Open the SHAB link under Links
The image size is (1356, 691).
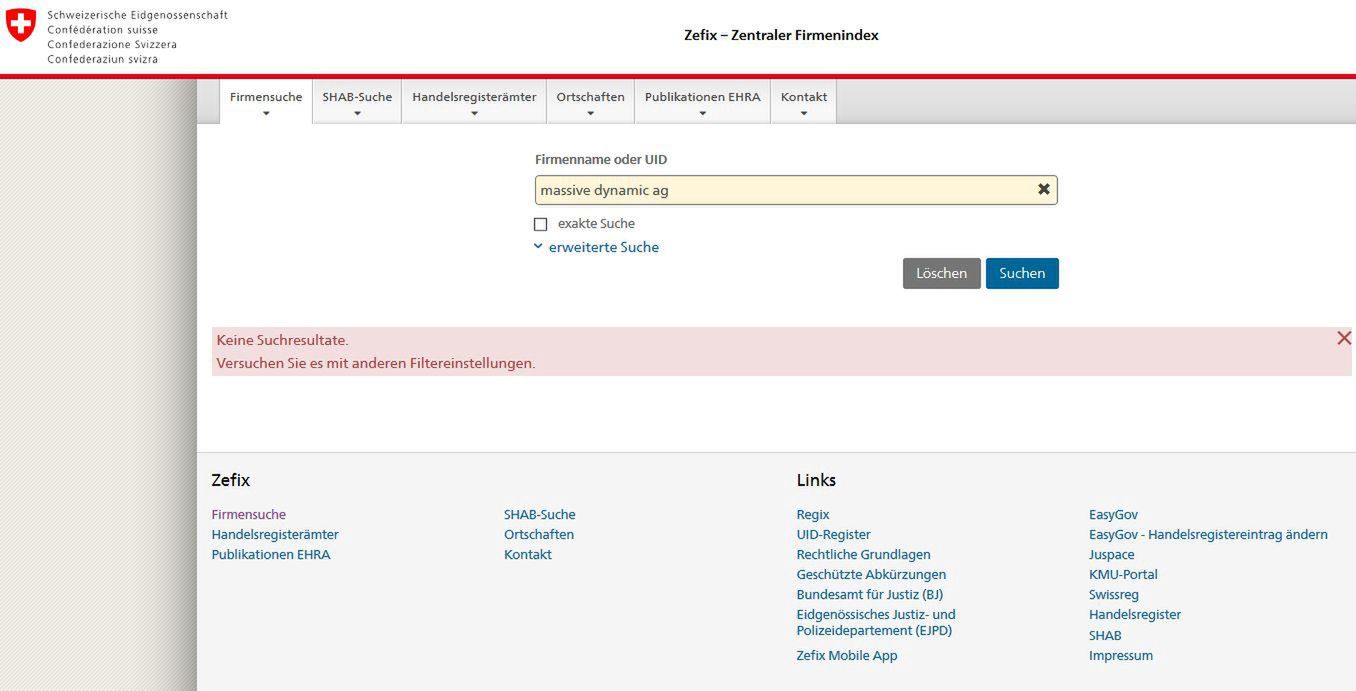click(1105, 636)
